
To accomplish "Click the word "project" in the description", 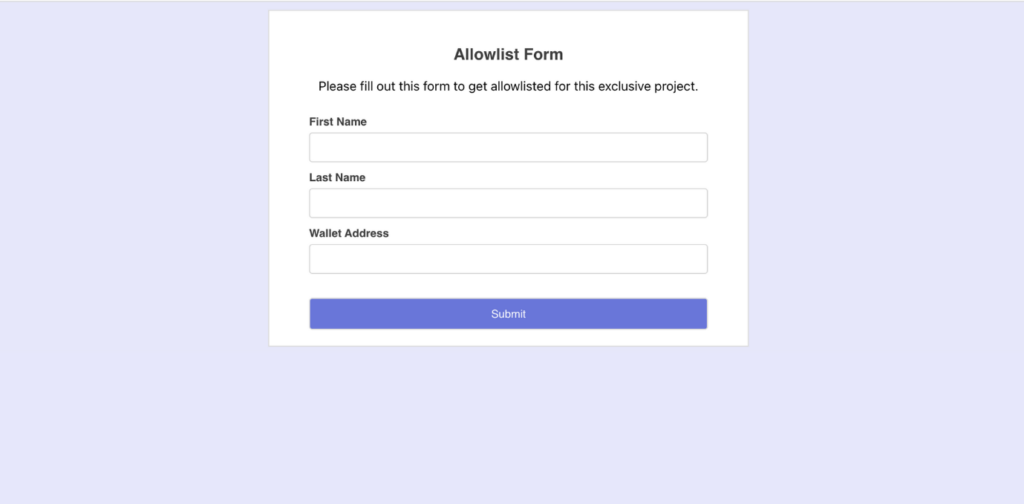I will tap(675, 86).
